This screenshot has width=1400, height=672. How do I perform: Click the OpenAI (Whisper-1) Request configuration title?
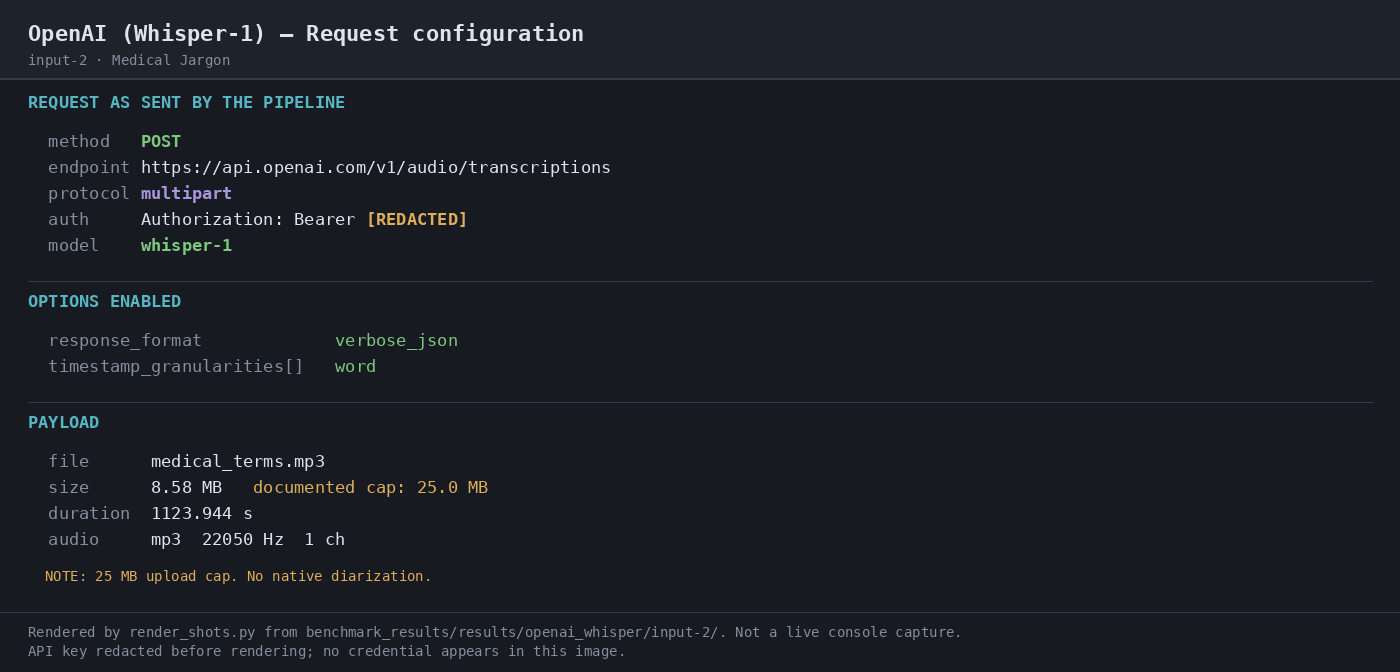[306, 33]
